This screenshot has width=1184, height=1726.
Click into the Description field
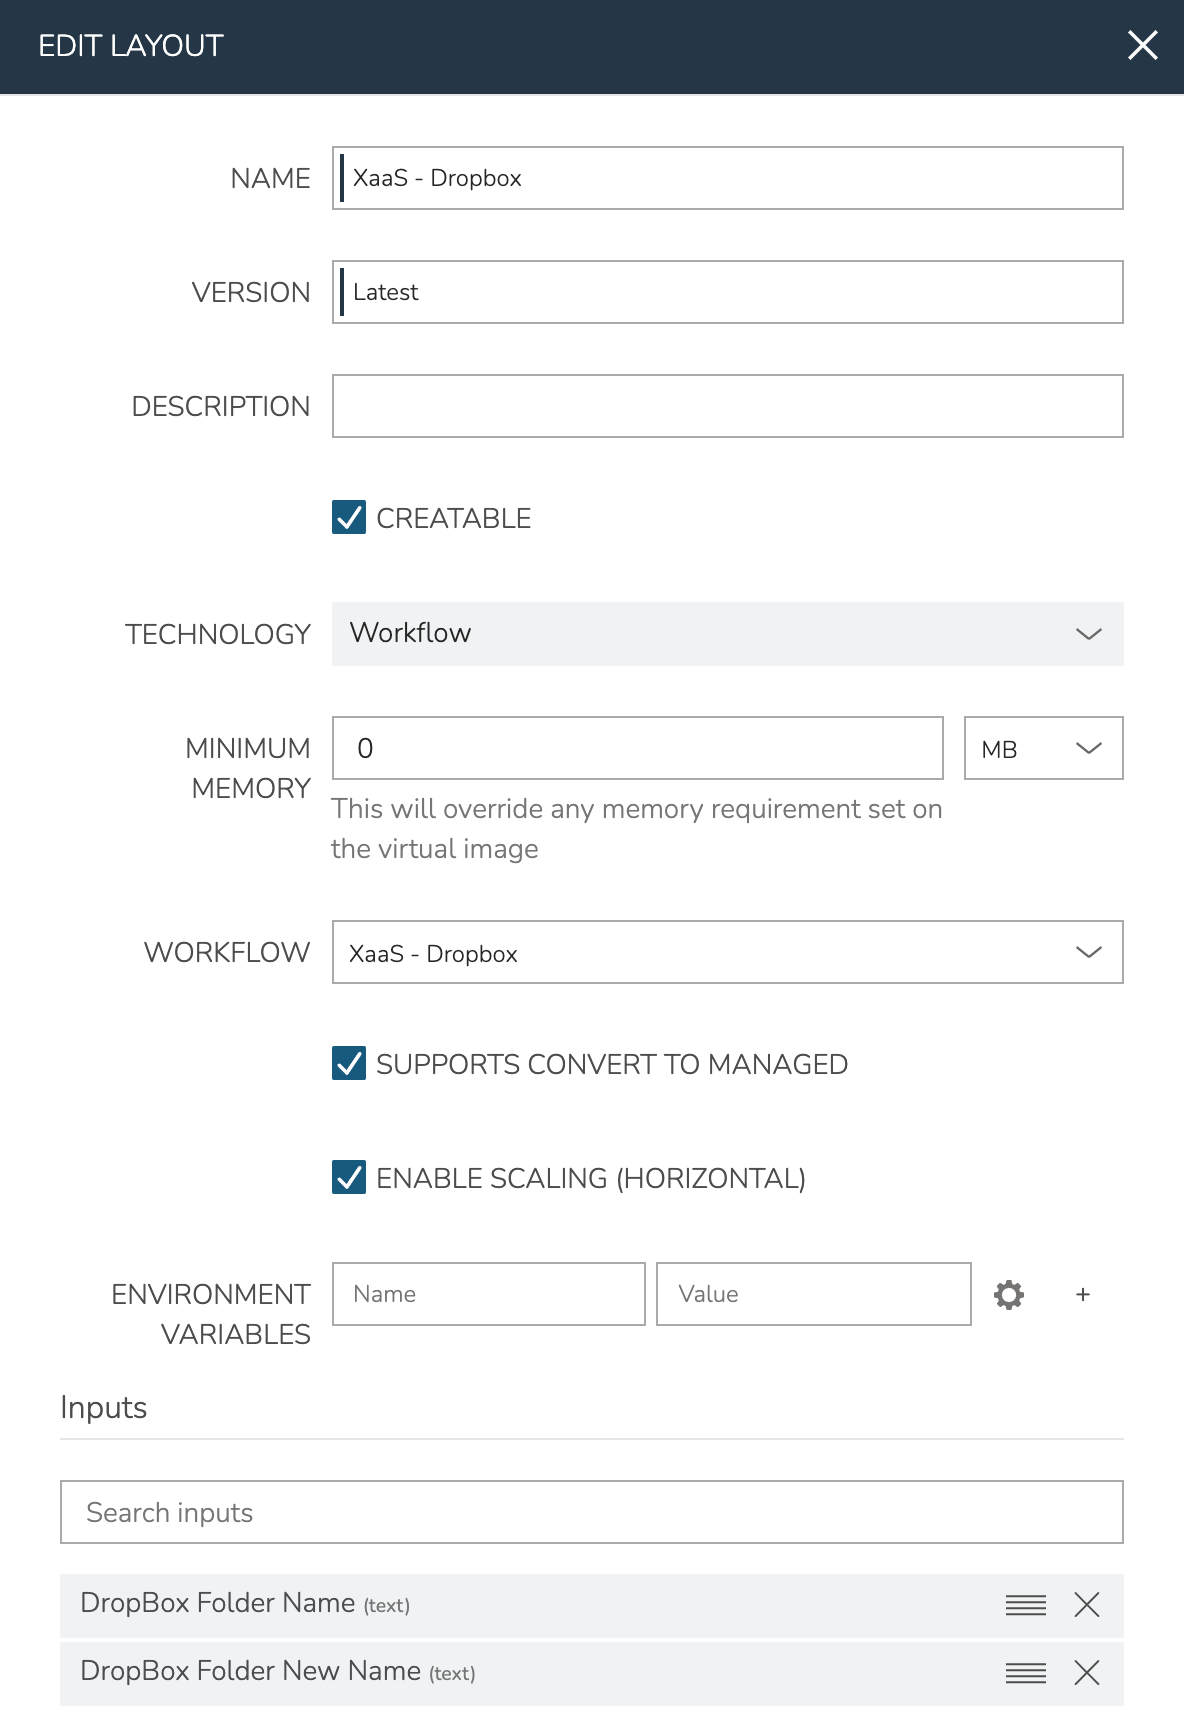(727, 406)
